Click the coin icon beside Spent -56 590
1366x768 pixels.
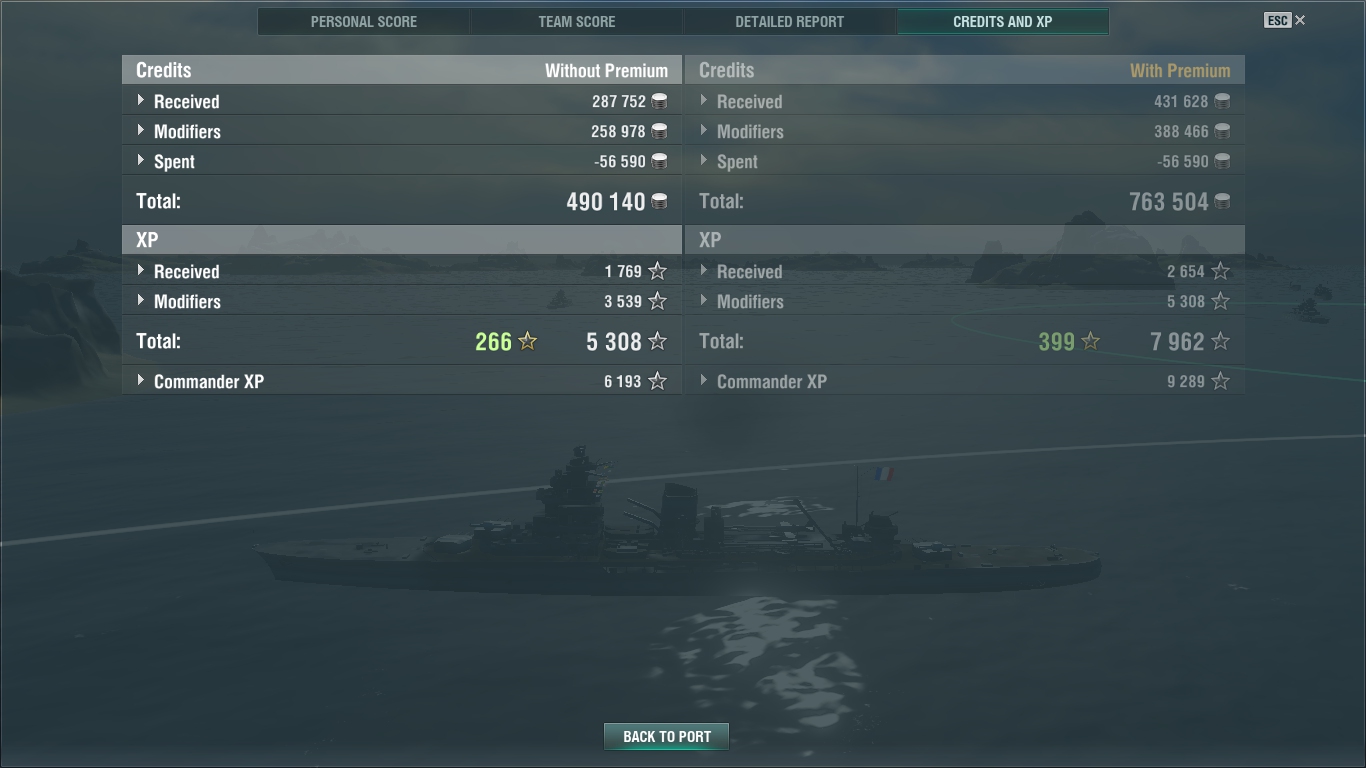point(659,161)
